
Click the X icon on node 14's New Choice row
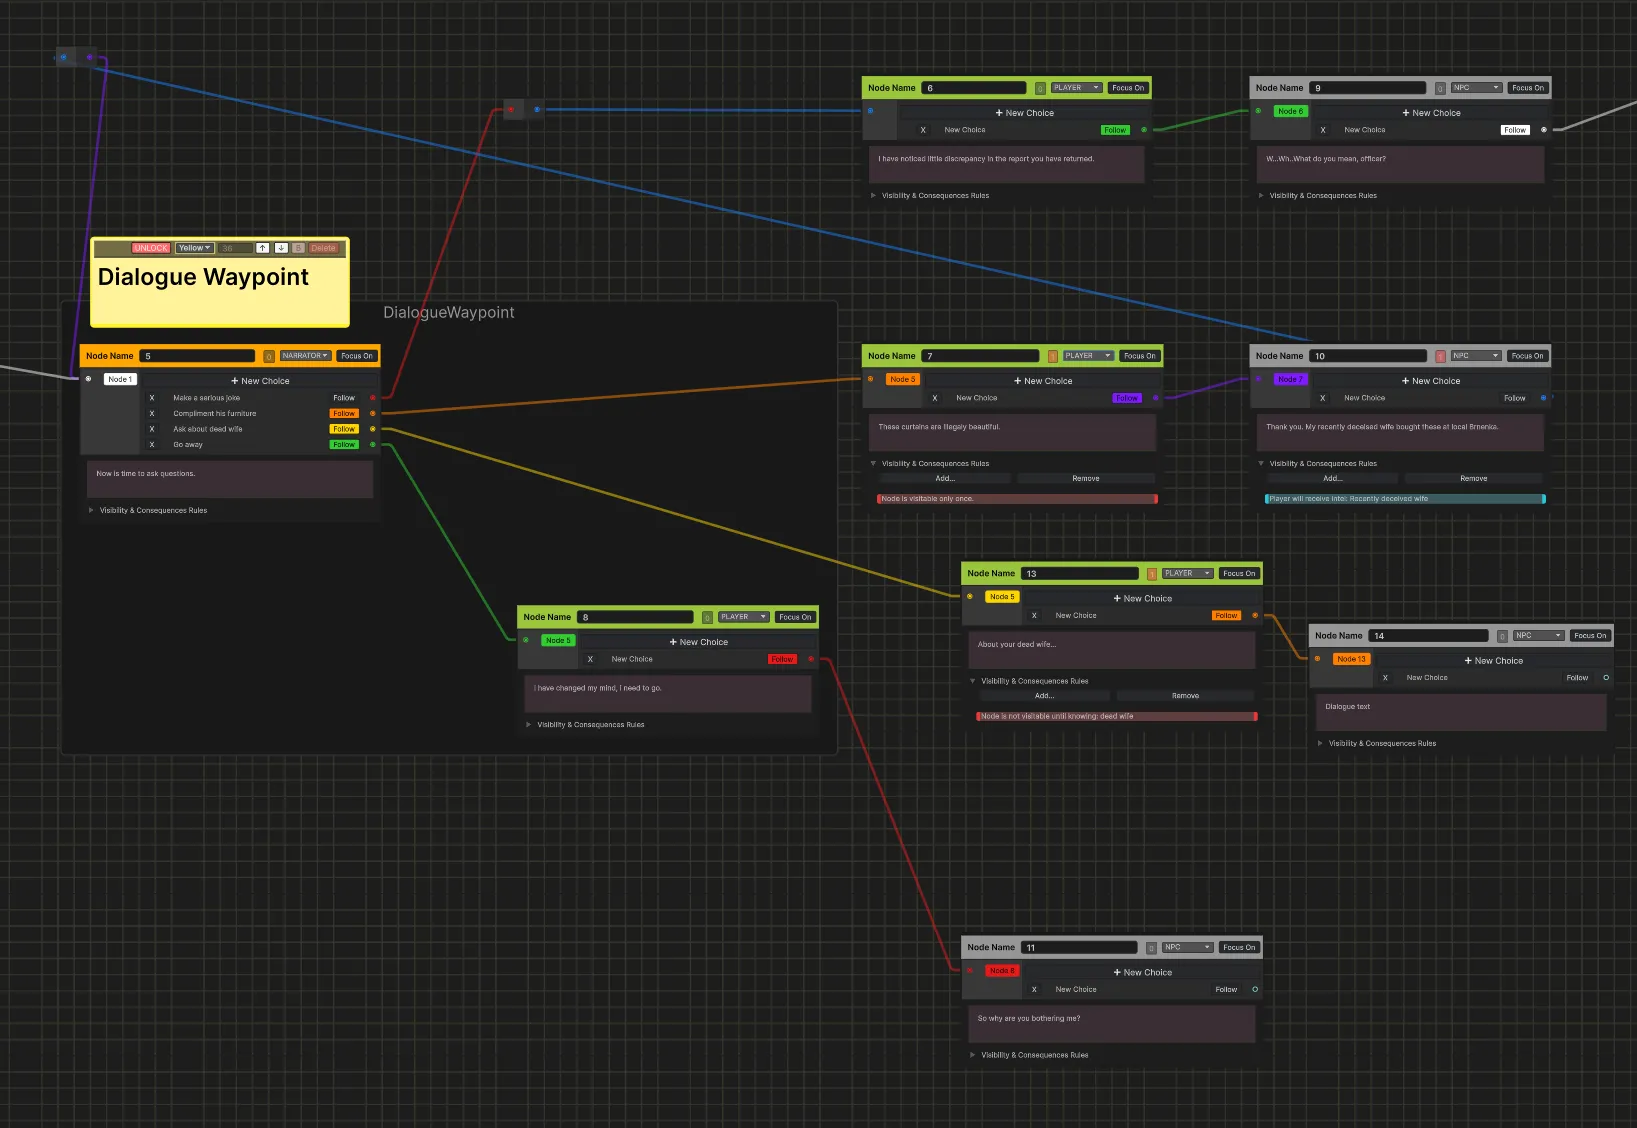[x=1385, y=677]
